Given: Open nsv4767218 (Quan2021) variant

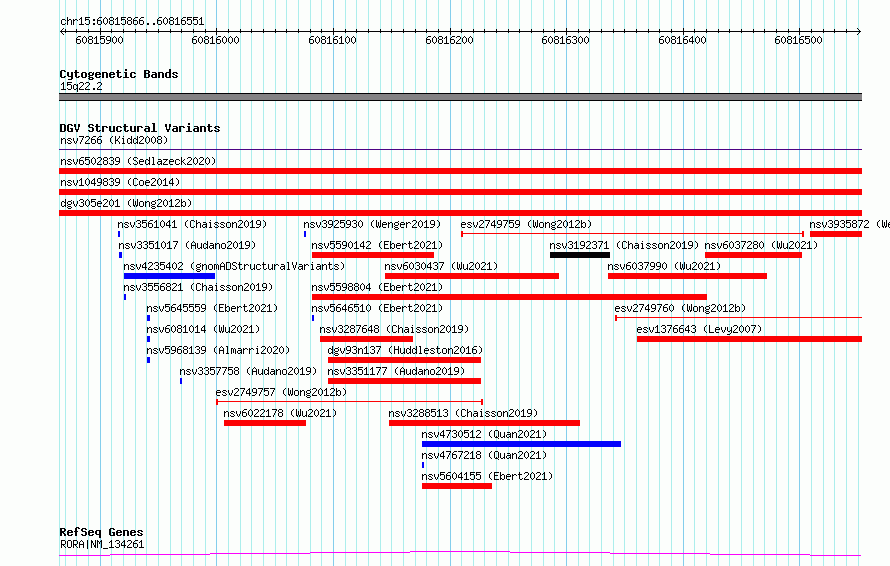Looking at the screenshot, I should point(484,455).
